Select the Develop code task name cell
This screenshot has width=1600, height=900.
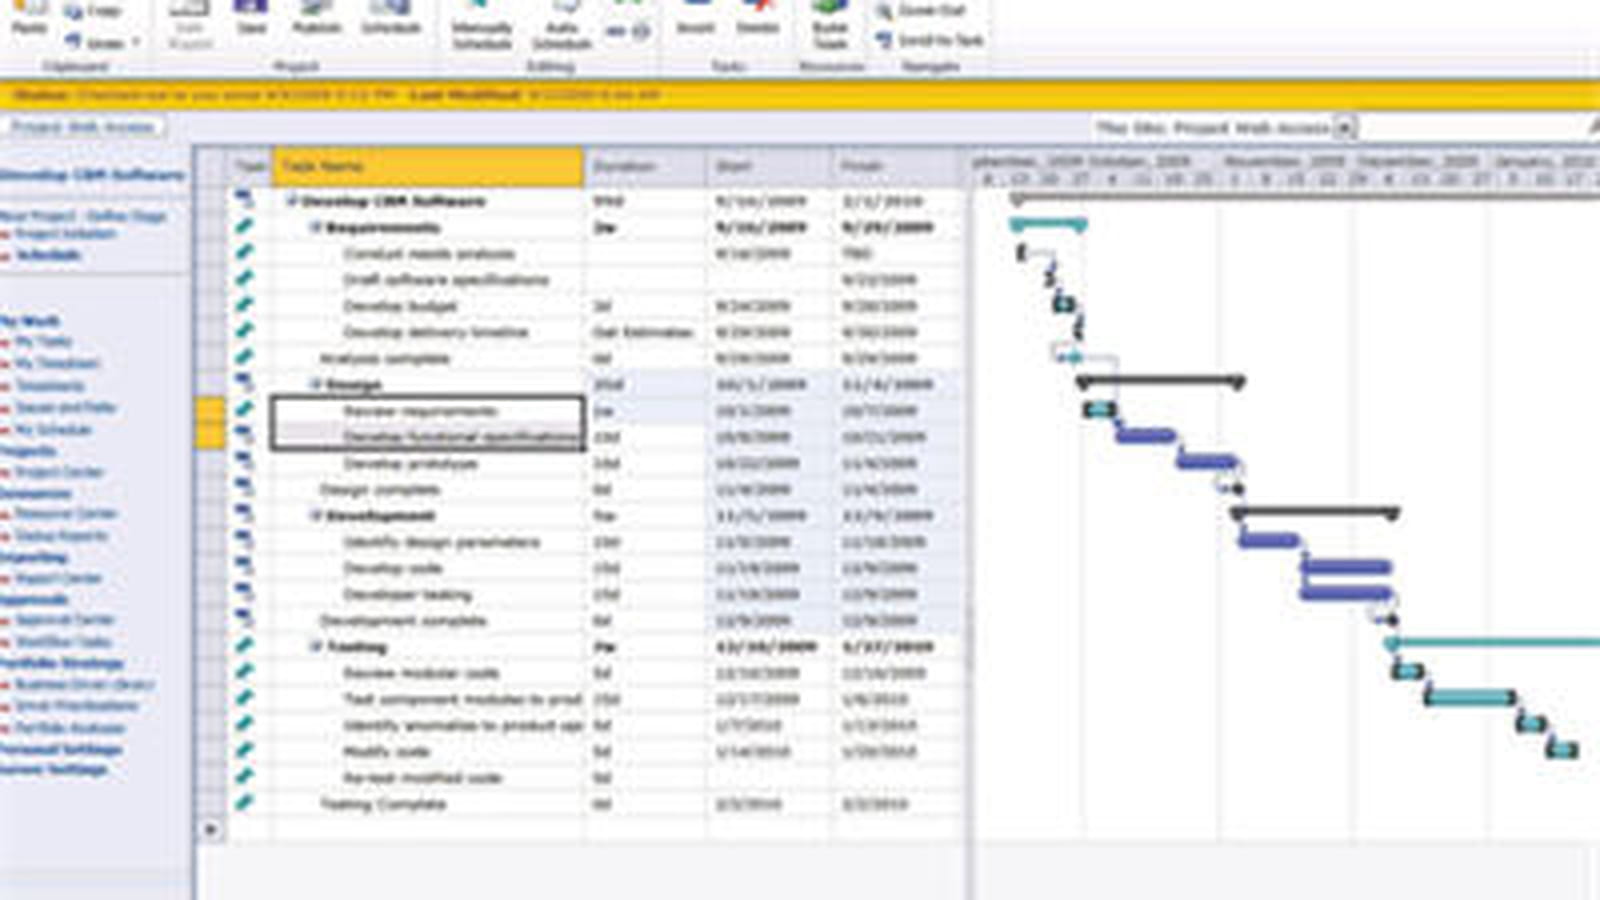tap(428, 568)
